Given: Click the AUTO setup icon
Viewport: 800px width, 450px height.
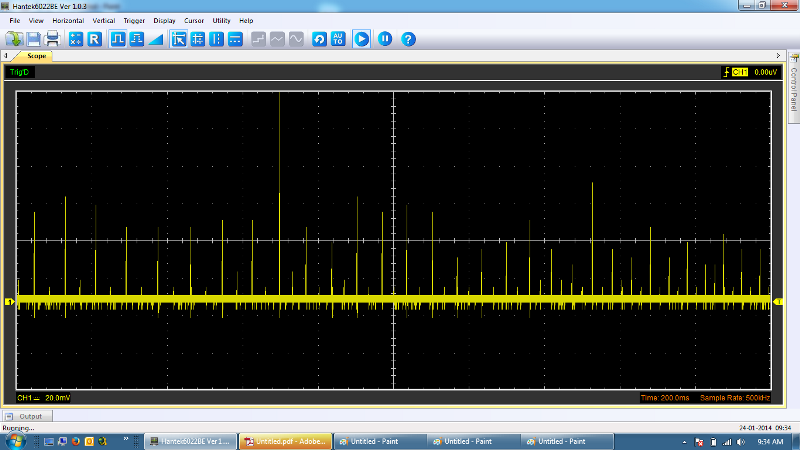Looking at the screenshot, I should [339, 39].
